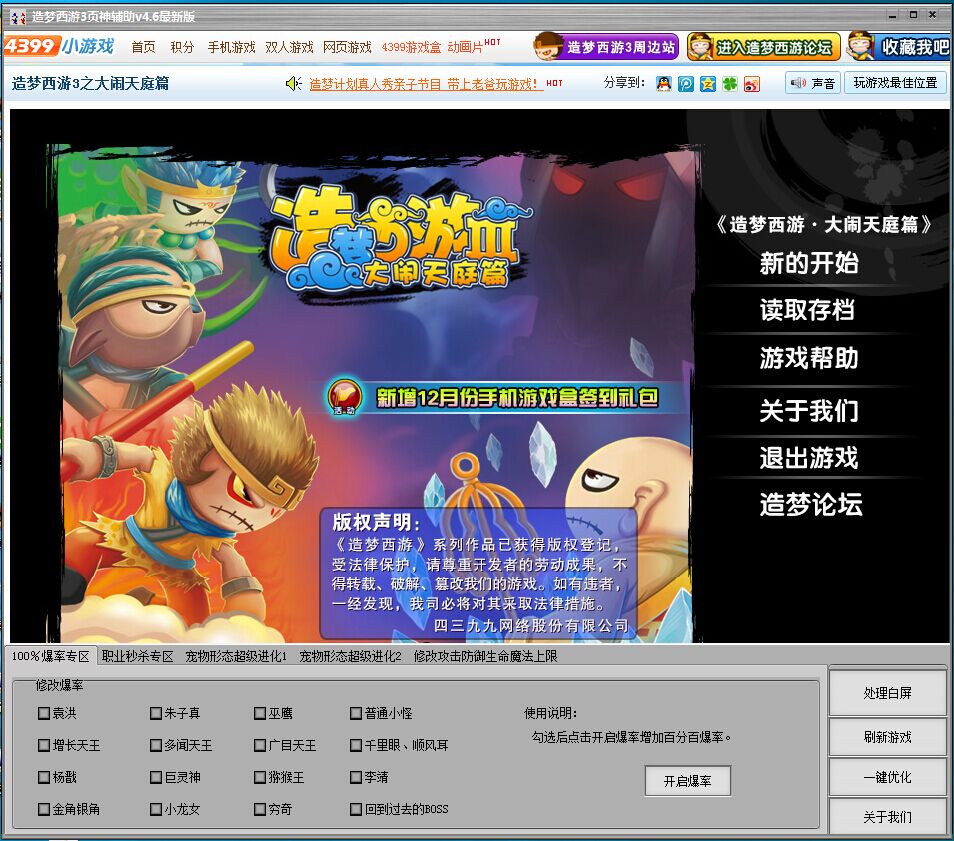This screenshot has height=841, width=954.
Task: Enable the 袁洪 drop rate checkbox
Action: pyautogui.click(x=44, y=713)
